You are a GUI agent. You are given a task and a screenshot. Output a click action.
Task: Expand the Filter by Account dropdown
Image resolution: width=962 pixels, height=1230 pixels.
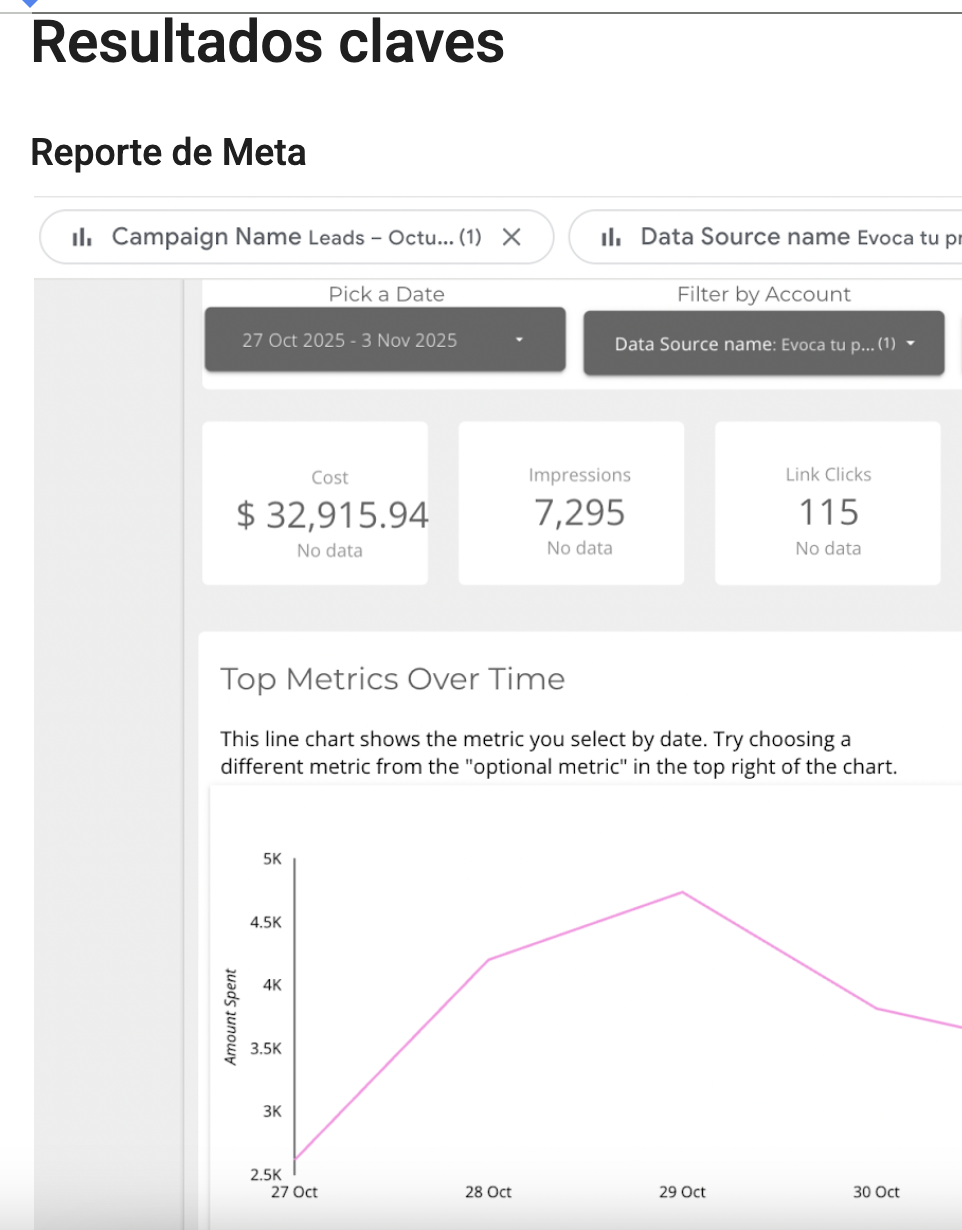(763, 343)
